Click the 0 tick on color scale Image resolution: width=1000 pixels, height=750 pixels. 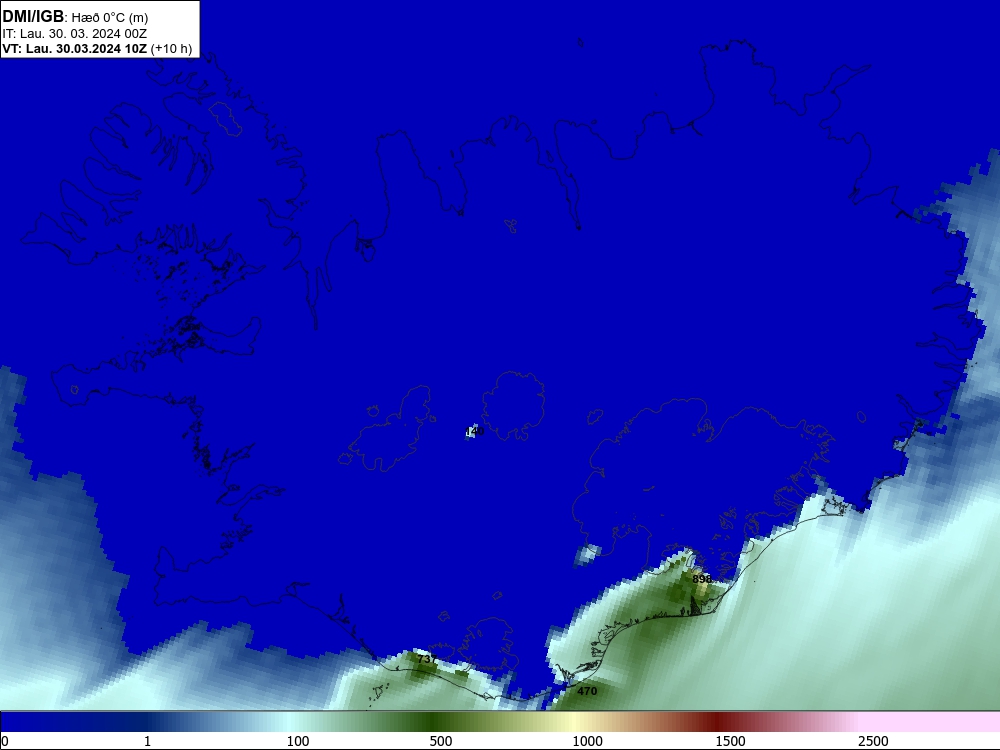pos(5,741)
